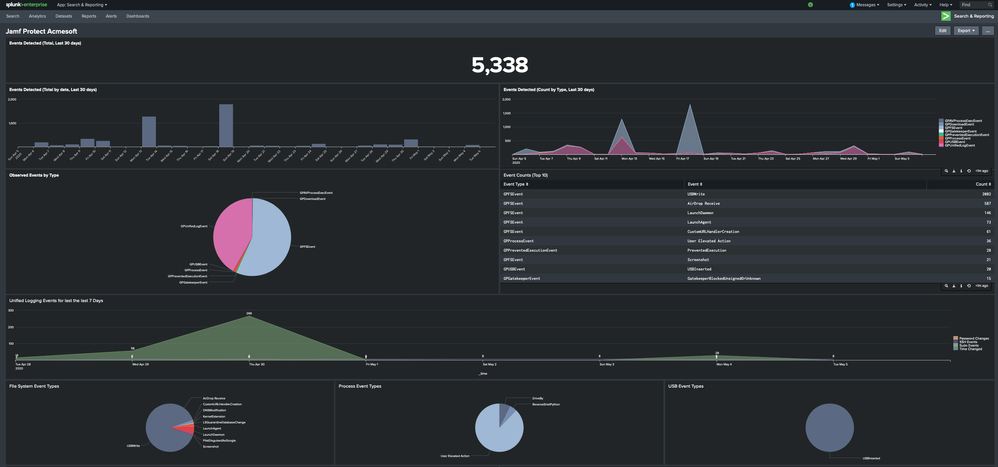
Task: Go to the Search tab
Action: (x=13, y=16)
